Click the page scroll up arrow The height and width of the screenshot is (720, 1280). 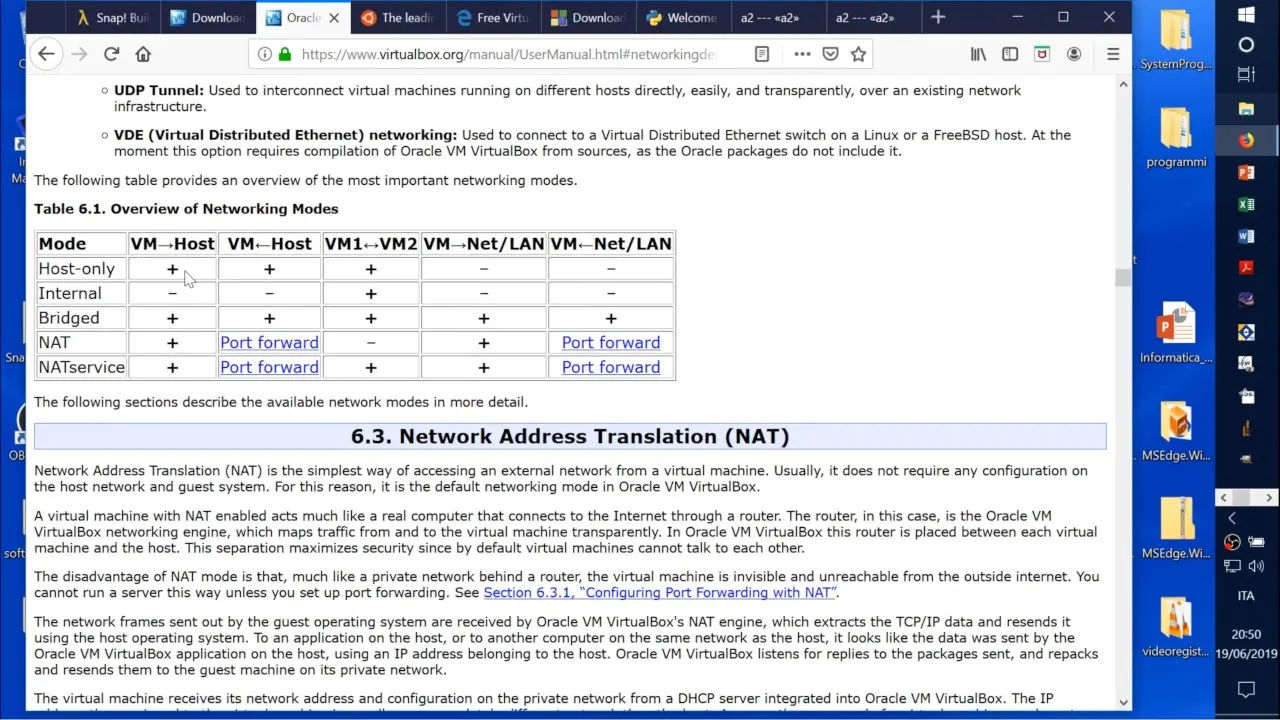point(1123,84)
